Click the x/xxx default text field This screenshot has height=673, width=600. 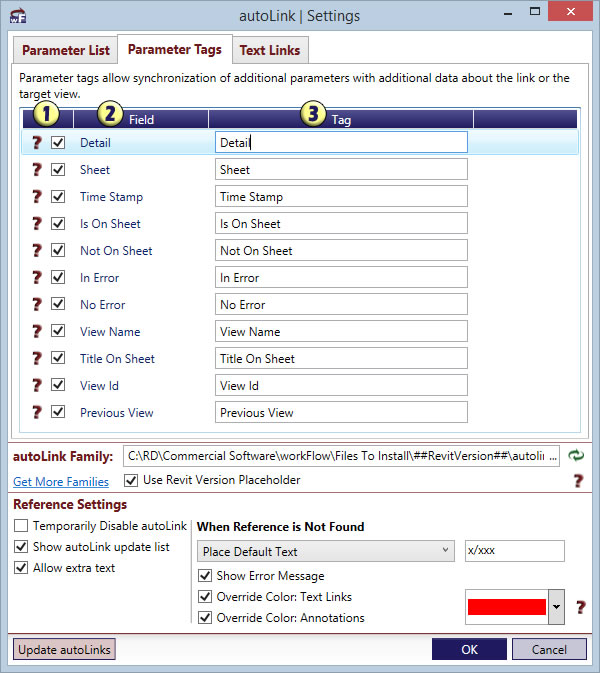pos(515,551)
